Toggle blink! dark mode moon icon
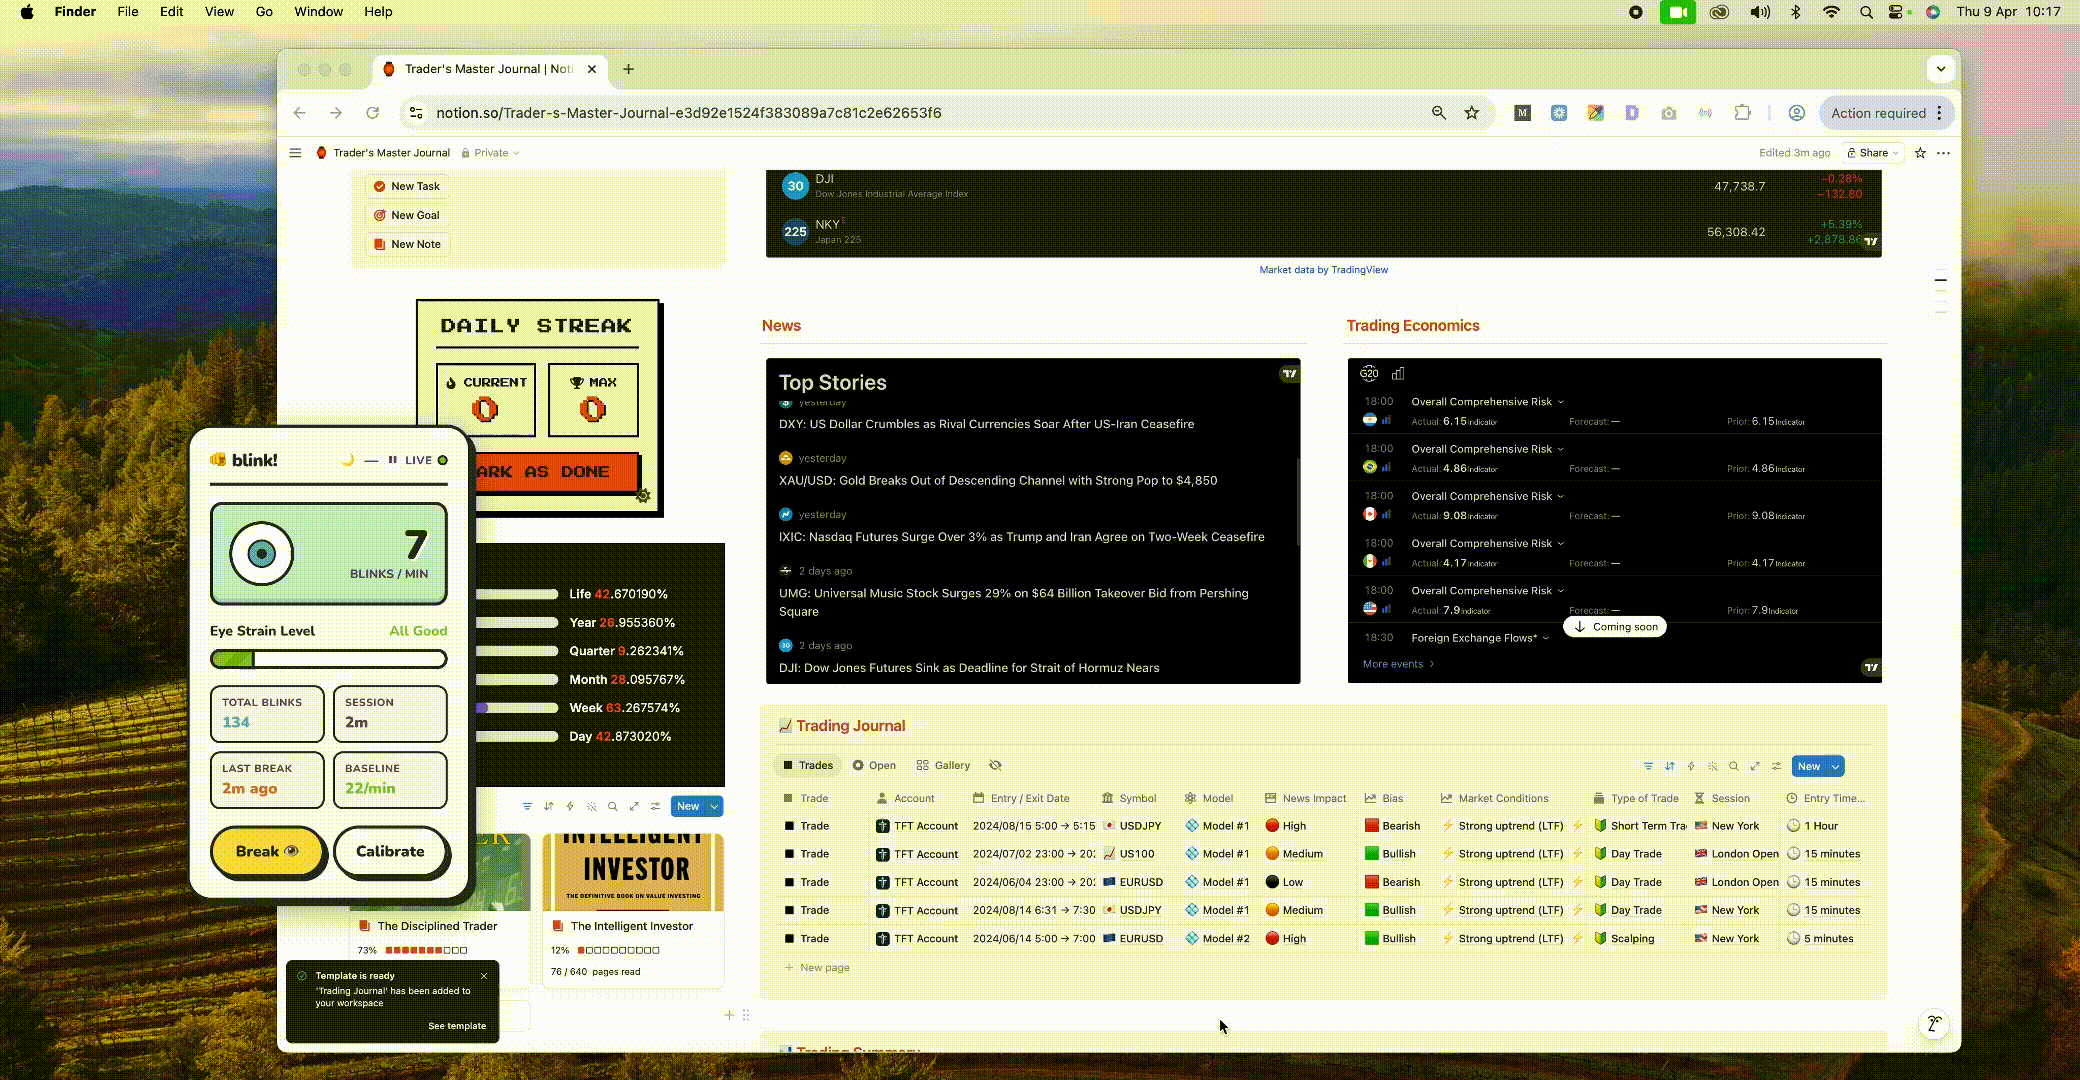The height and width of the screenshot is (1080, 2080). click(347, 460)
